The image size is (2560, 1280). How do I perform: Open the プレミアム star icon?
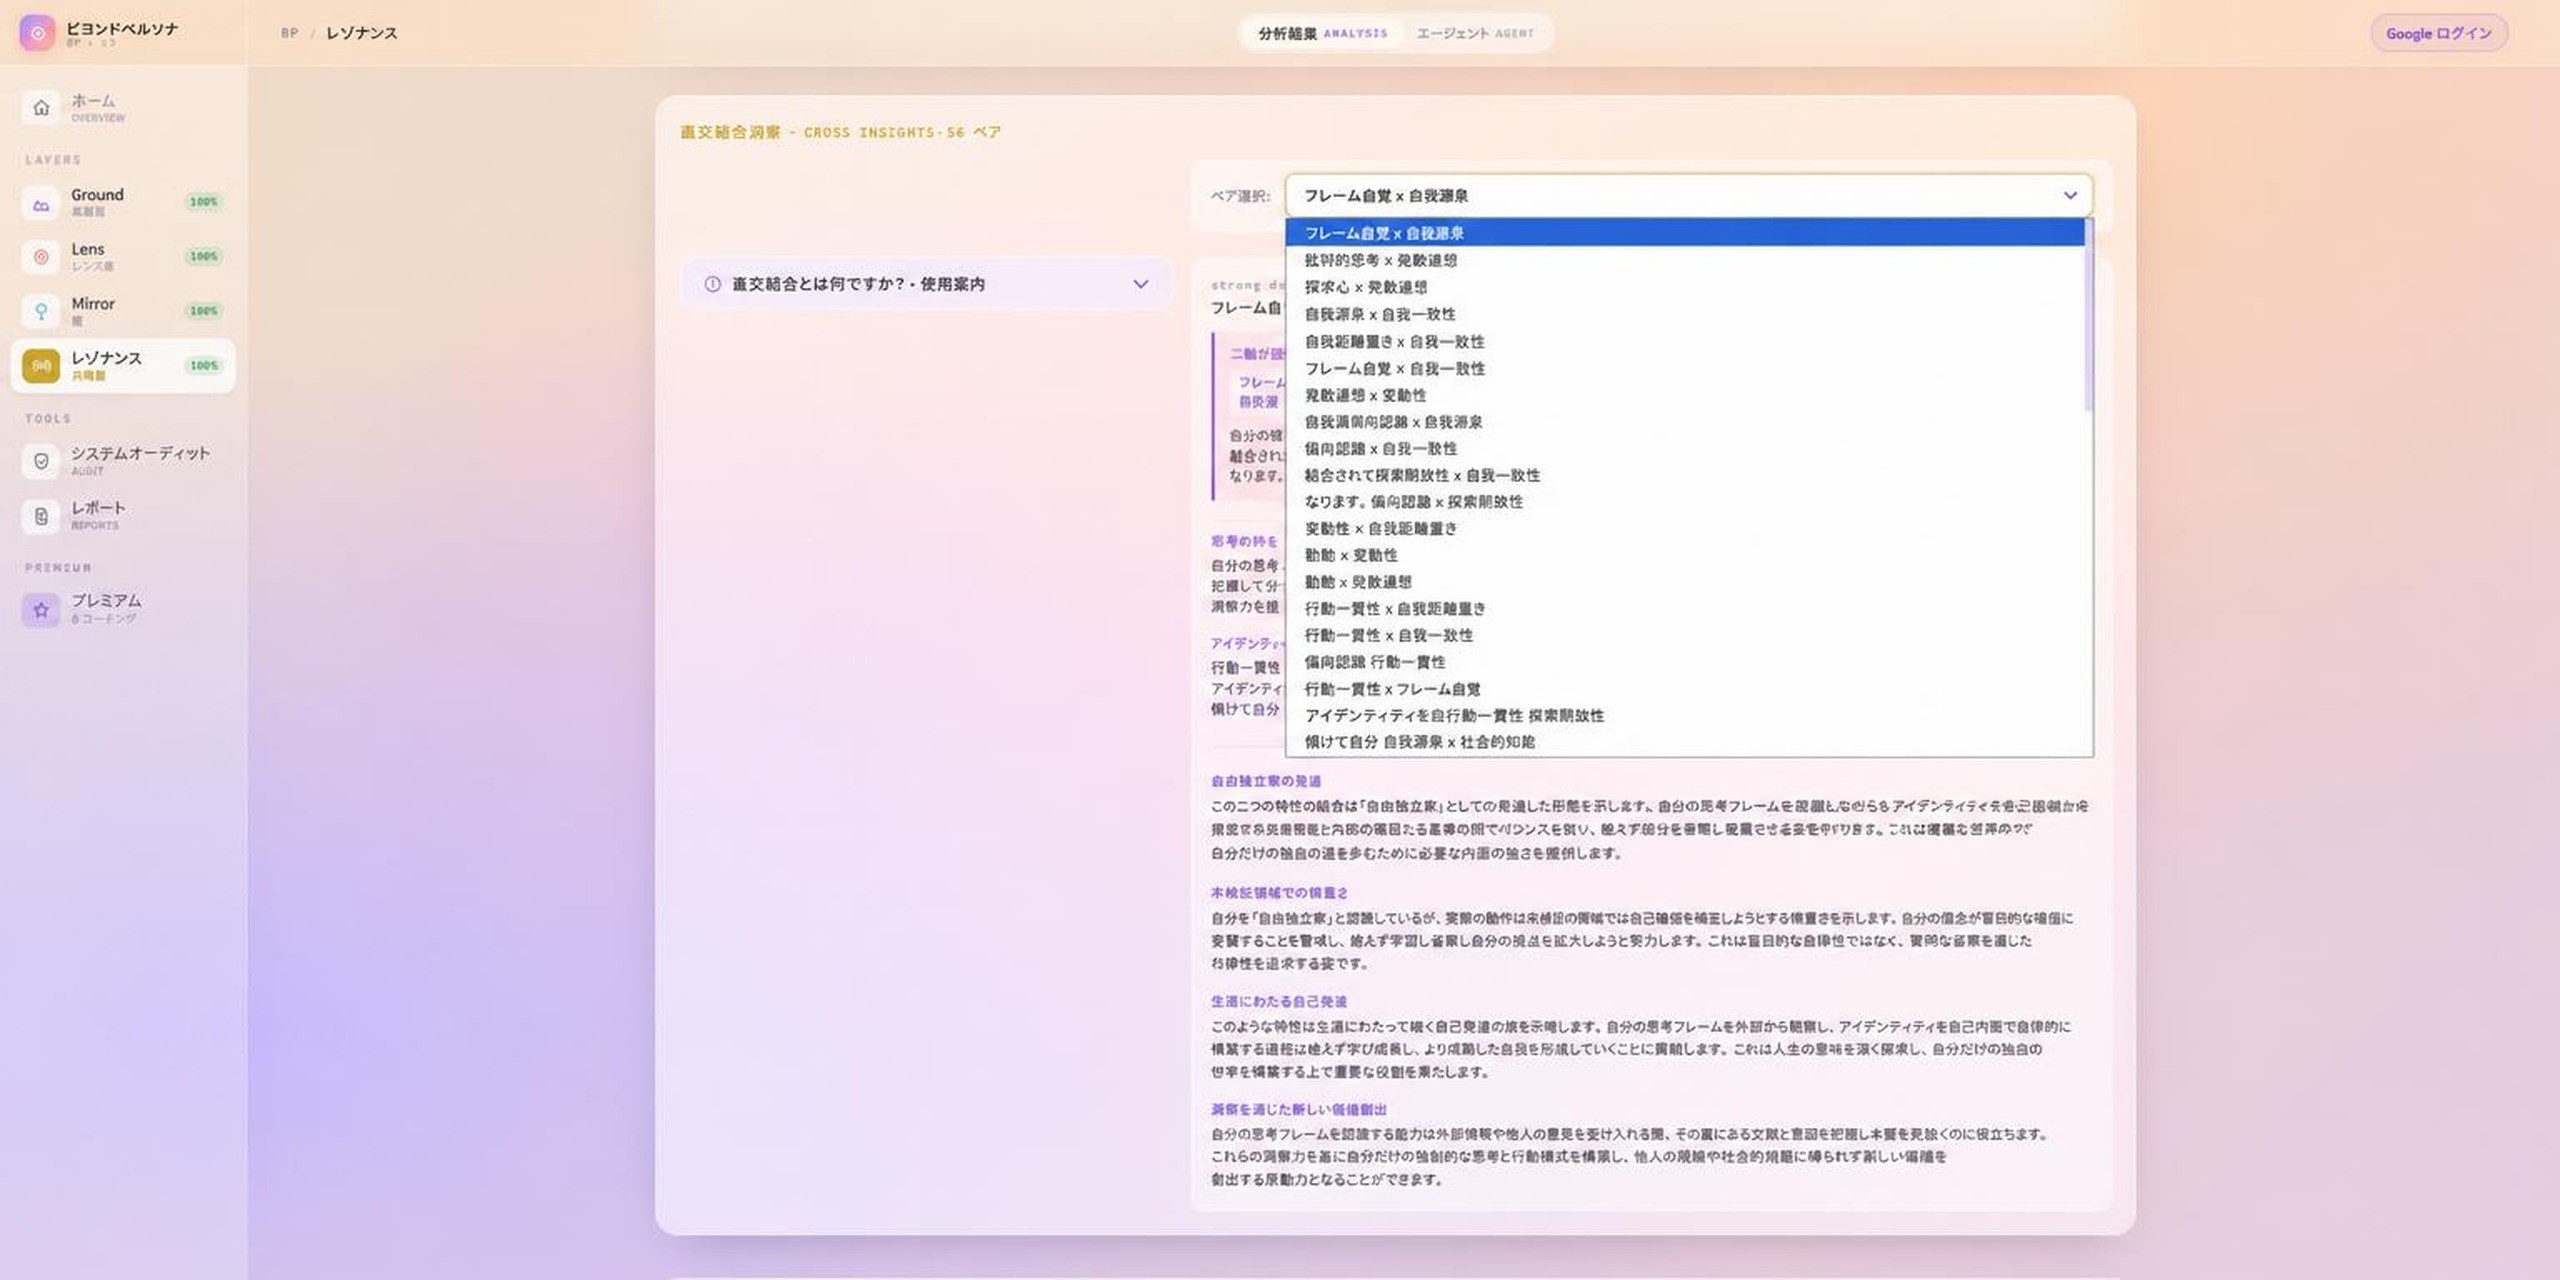point(41,609)
